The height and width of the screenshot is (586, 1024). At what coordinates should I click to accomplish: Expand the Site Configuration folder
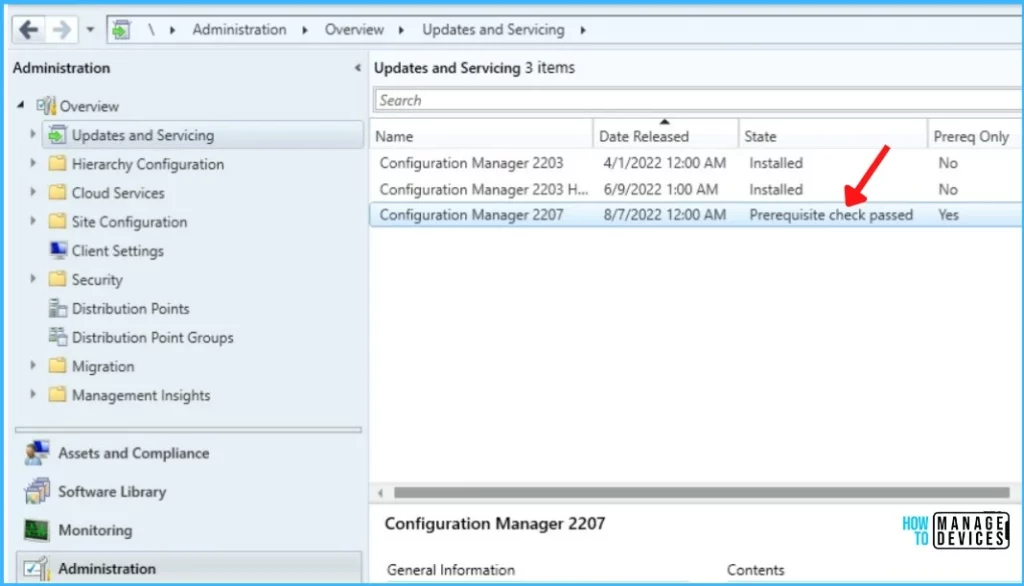coord(33,221)
